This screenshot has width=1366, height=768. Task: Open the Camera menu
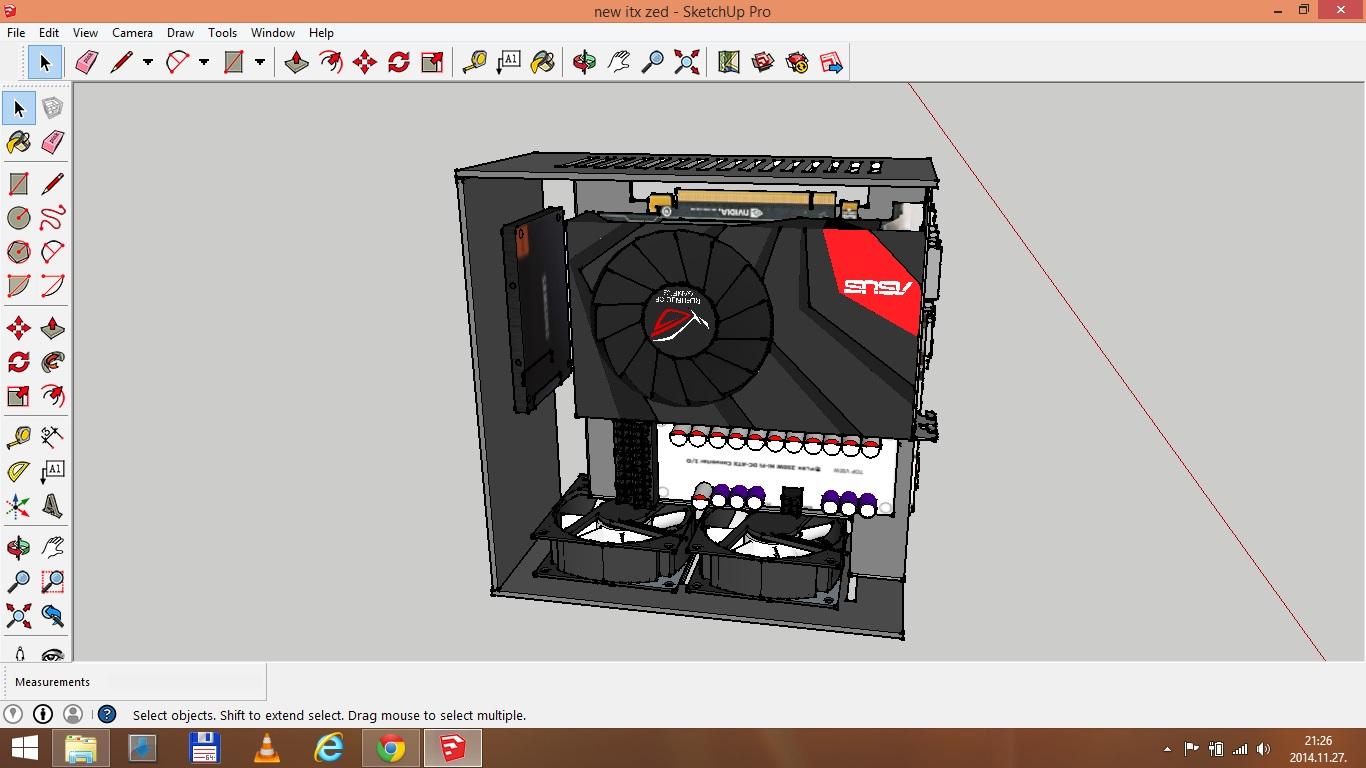tap(132, 33)
